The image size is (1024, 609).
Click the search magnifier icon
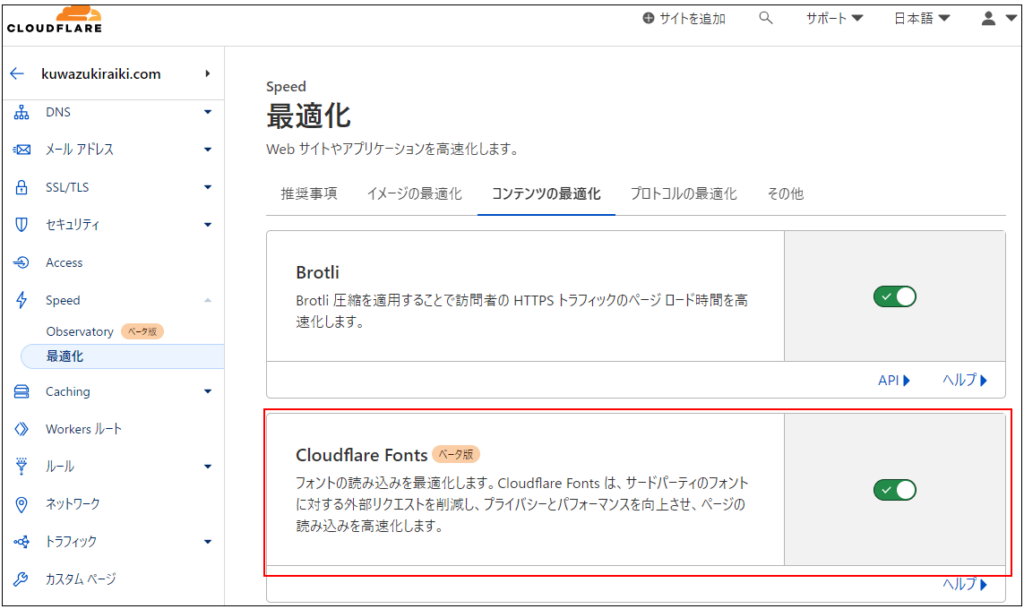766,18
